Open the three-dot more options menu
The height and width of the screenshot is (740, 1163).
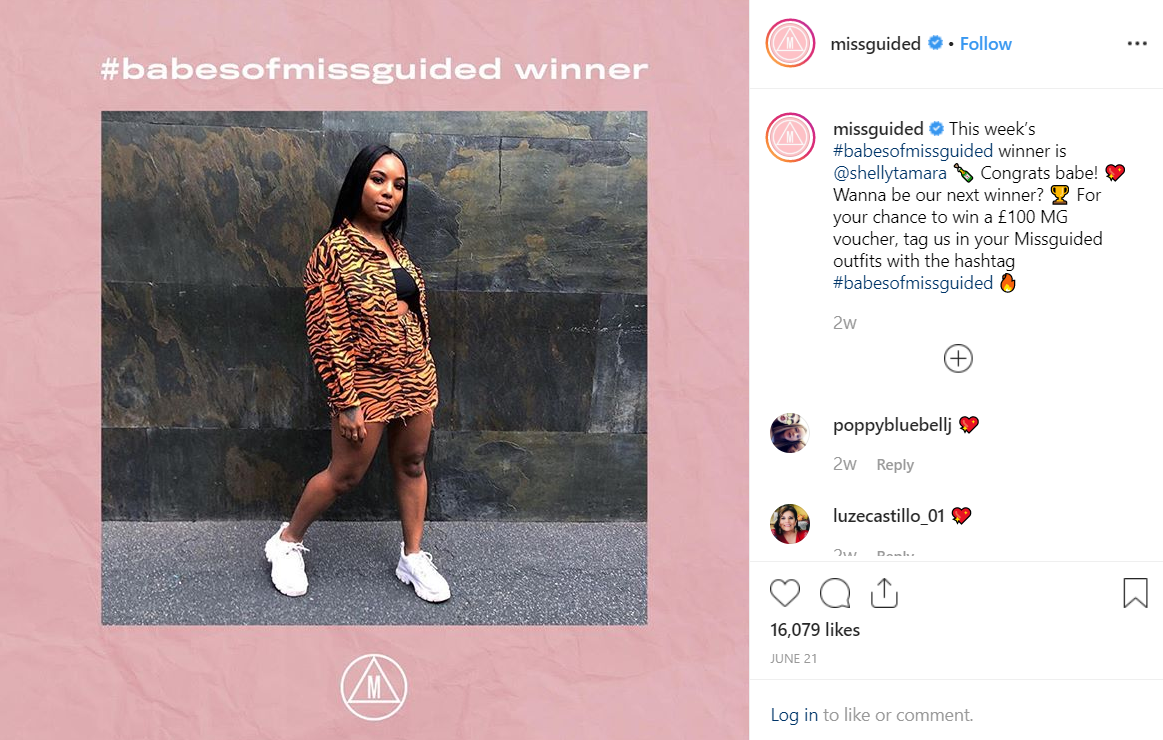(1137, 44)
